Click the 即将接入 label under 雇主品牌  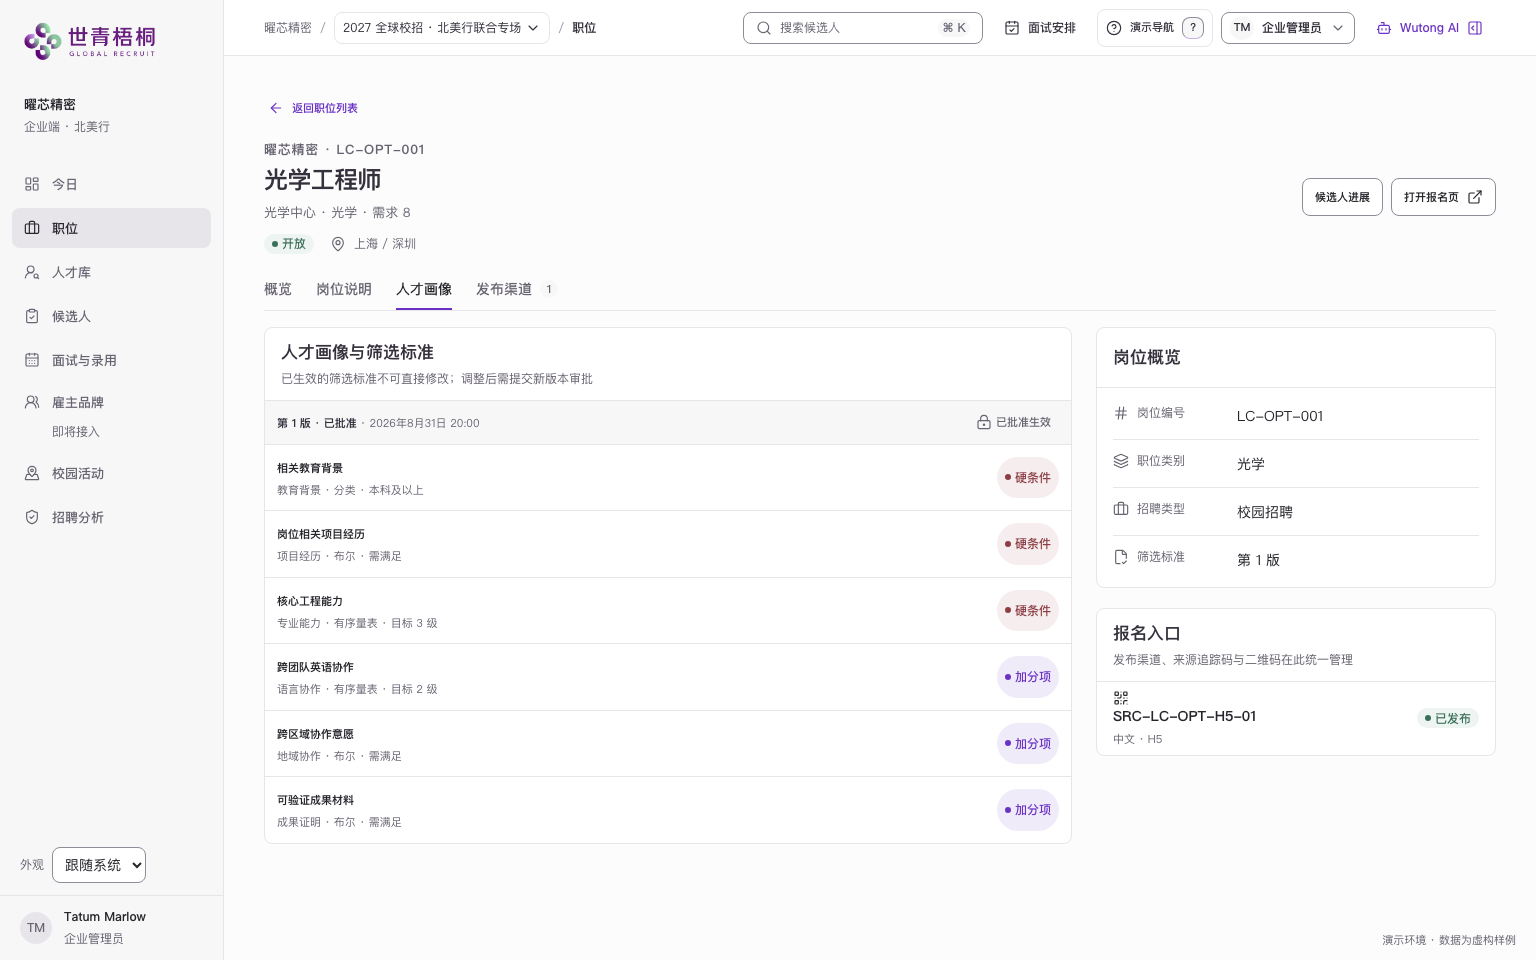click(76, 432)
